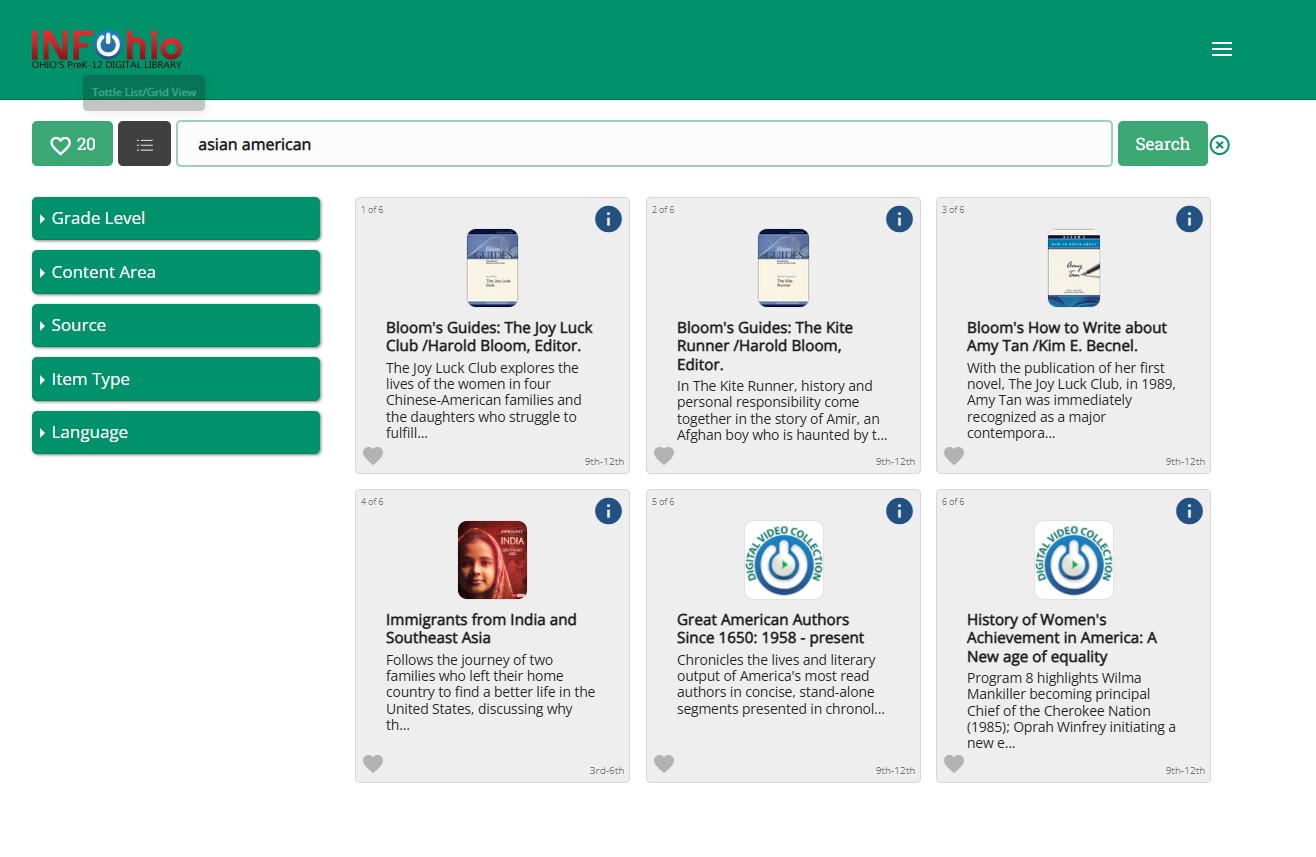Click 'Program 8 highlights Wilma Mankiller' description
Screen dimensions: 1316x857
(x=1071, y=711)
